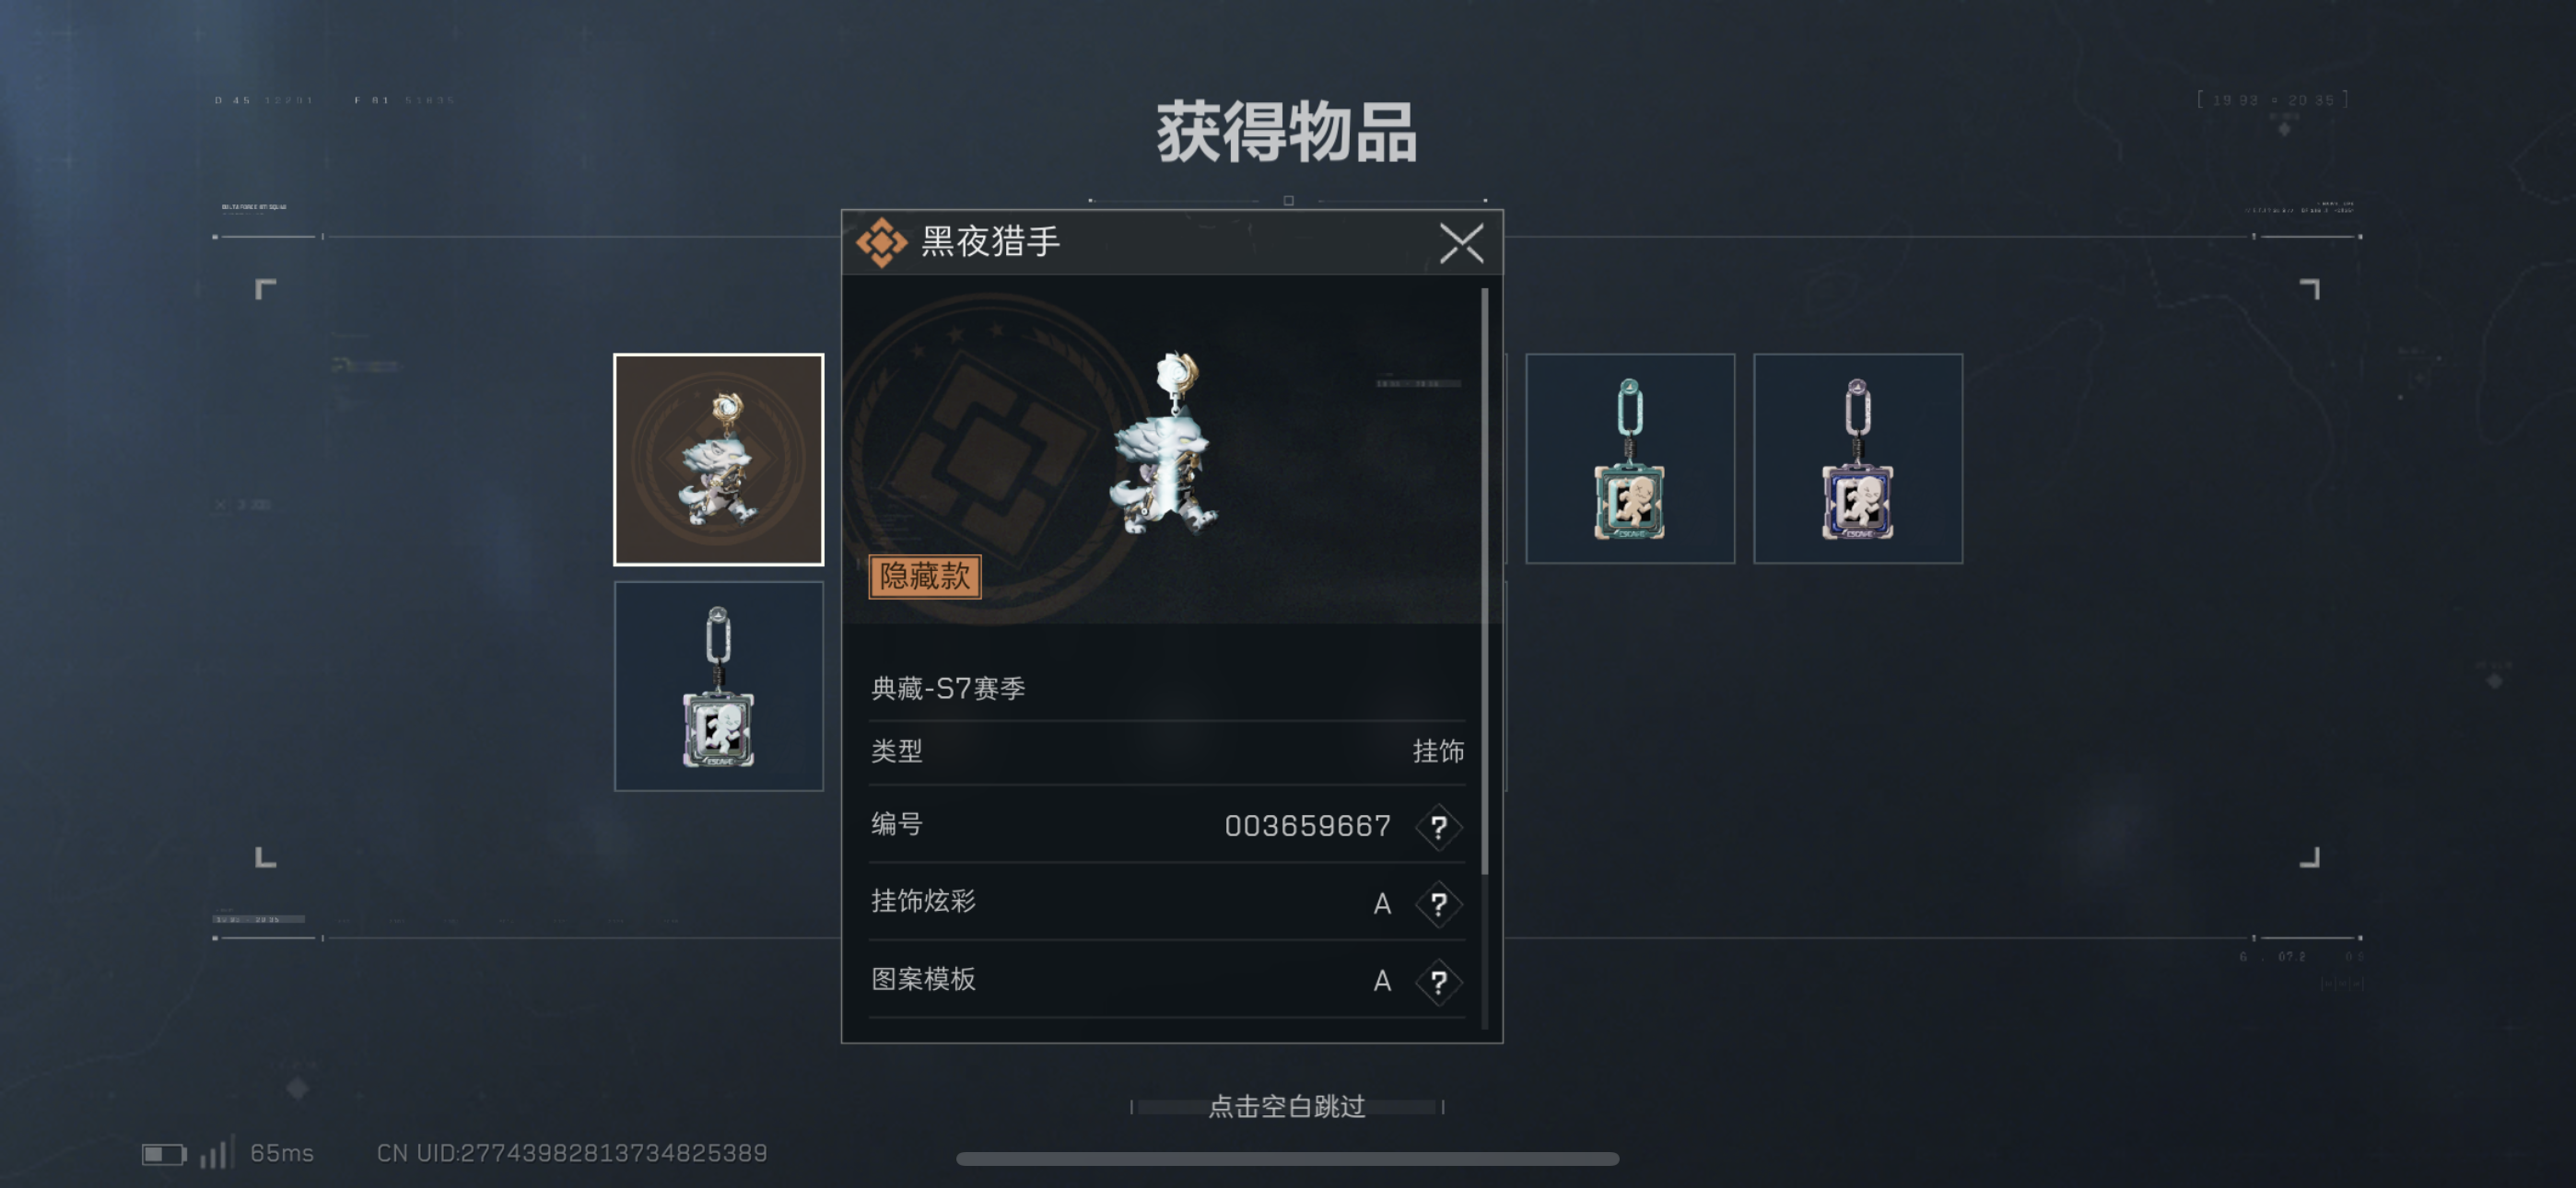Click 点击空白跳过 to skip
This screenshot has height=1188, width=2576.
tap(1286, 1106)
